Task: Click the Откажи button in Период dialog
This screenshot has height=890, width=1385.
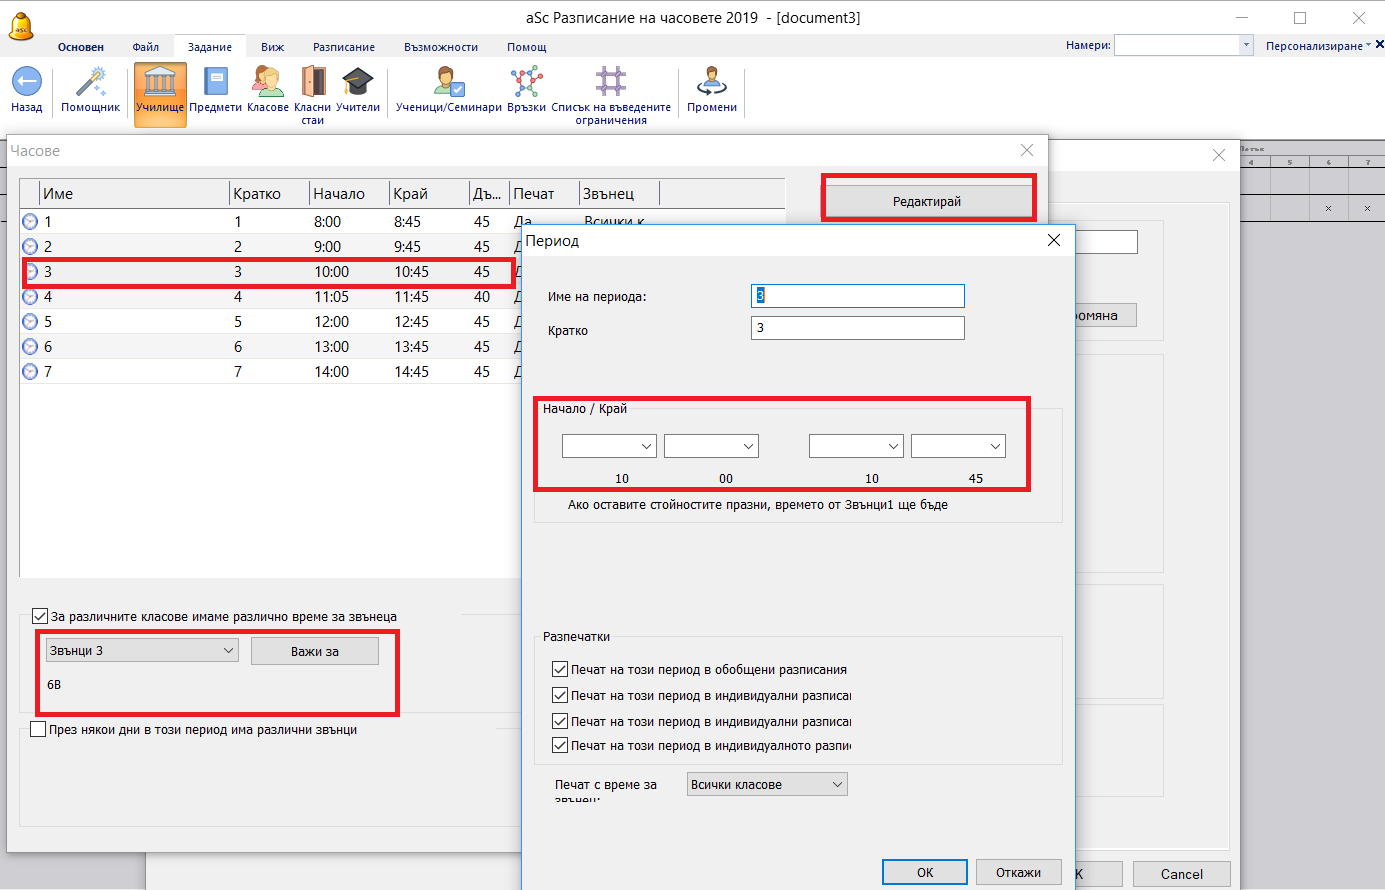Action: pyautogui.click(x=1018, y=873)
